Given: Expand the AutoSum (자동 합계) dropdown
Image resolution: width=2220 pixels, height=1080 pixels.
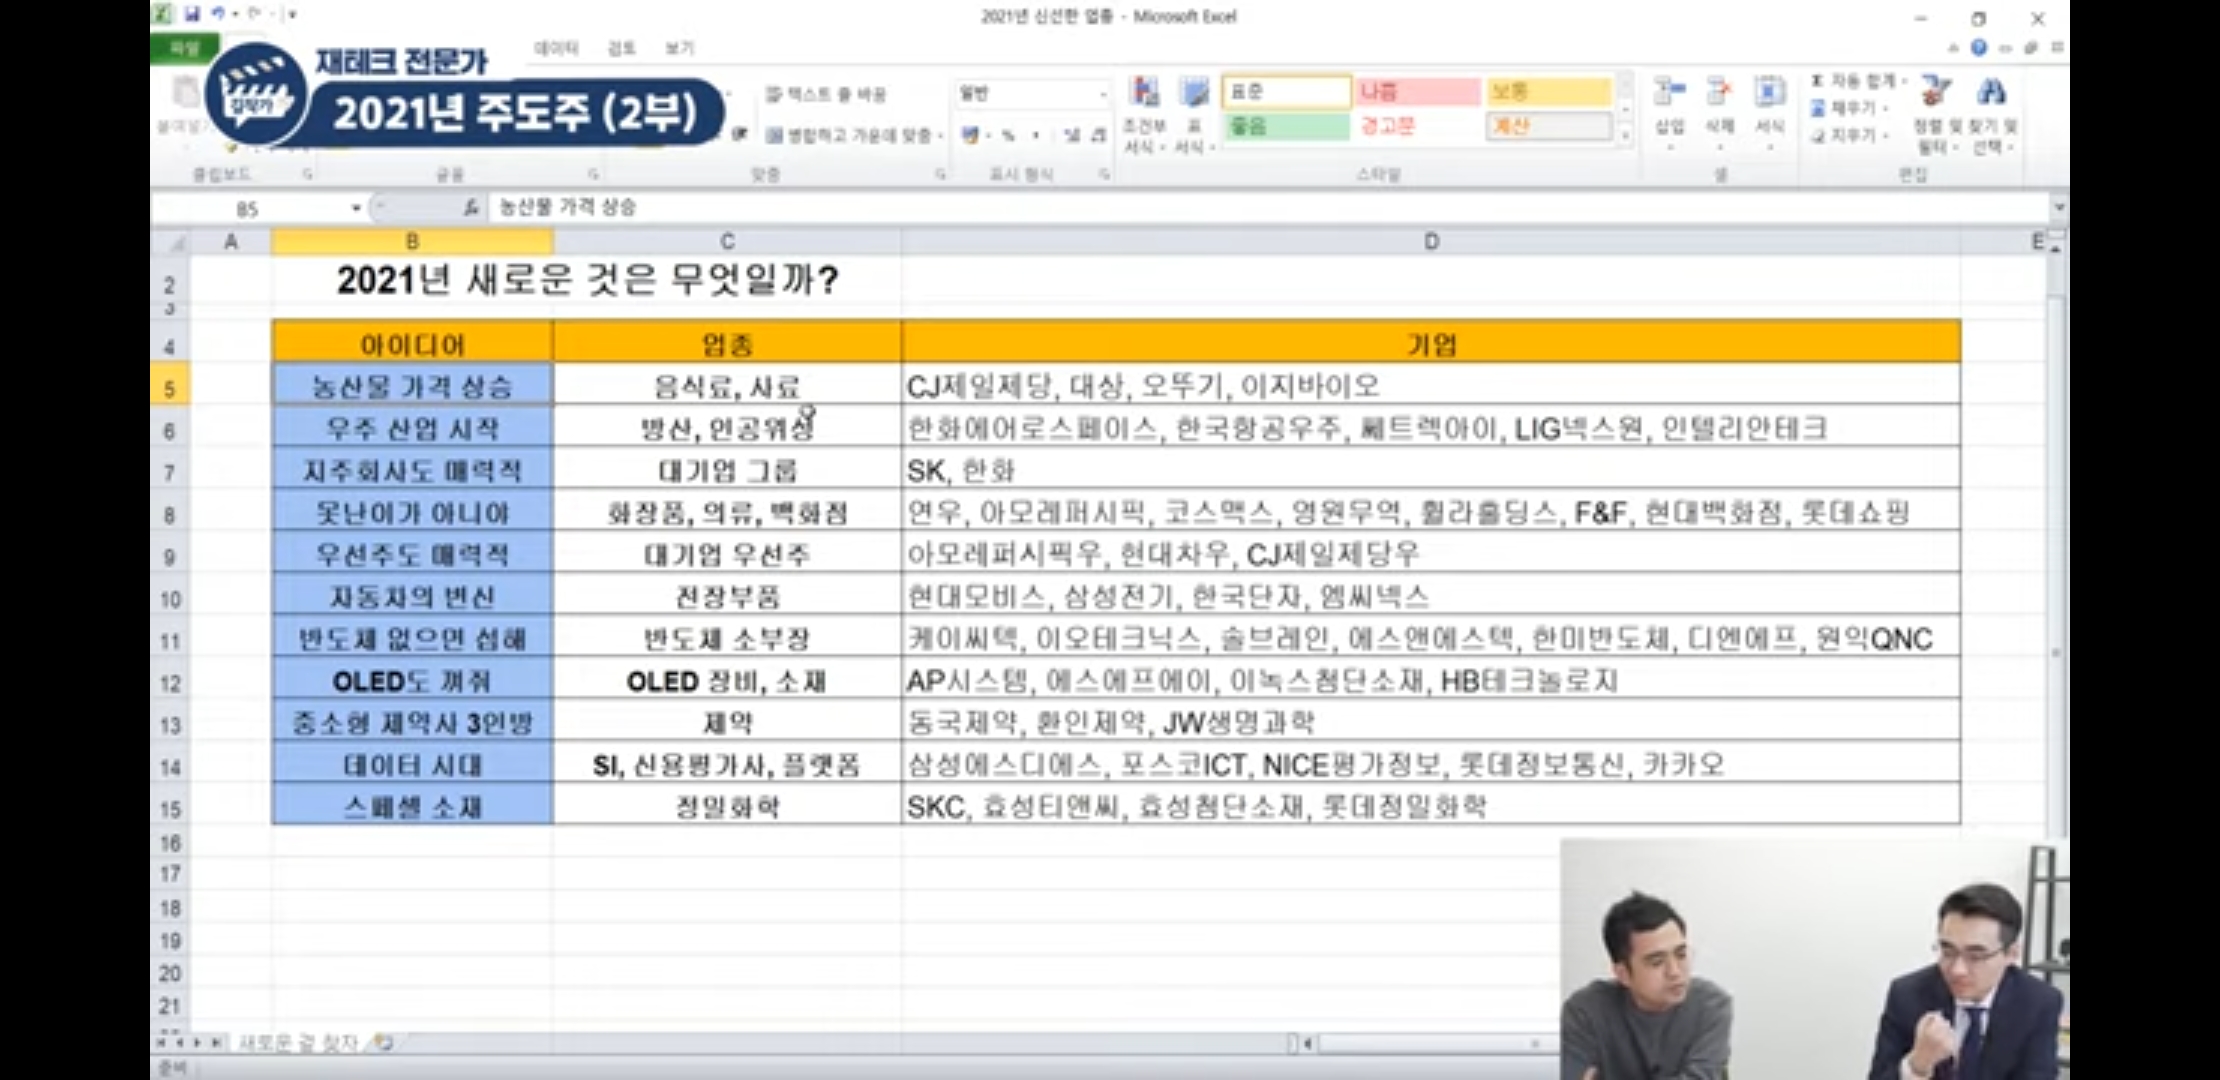Looking at the screenshot, I should click(x=1904, y=81).
